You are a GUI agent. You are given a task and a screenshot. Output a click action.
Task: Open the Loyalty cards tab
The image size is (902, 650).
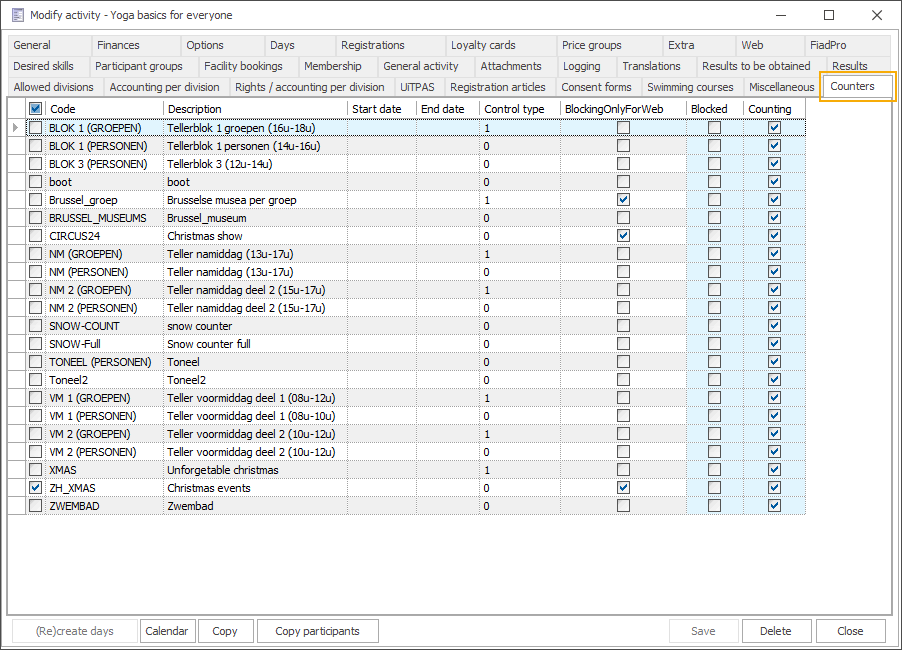pyautogui.click(x=483, y=45)
